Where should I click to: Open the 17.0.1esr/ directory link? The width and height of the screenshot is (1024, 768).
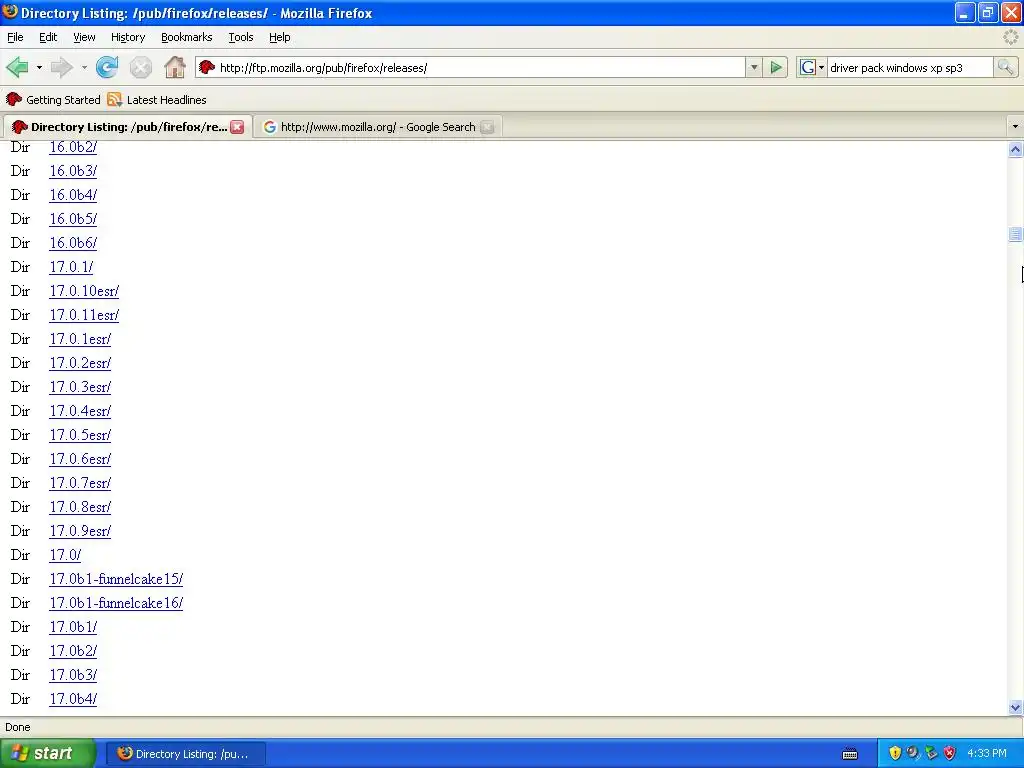[80, 339]
